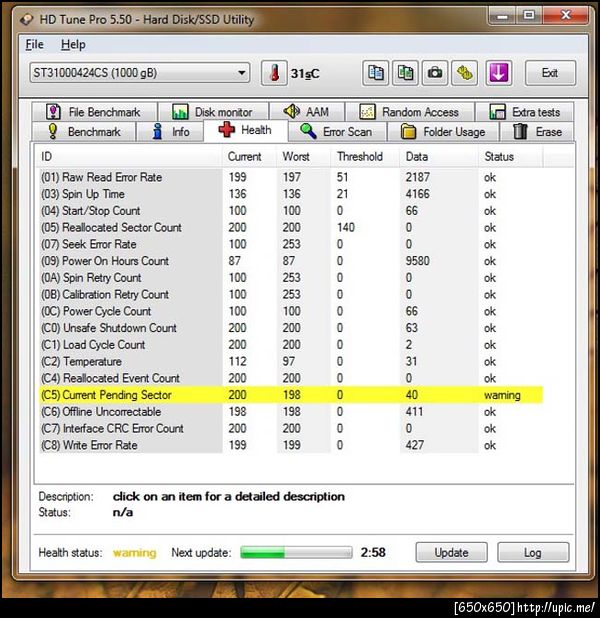Select the (C1) Load Cycle Count row
The image size is (600, 618).
291,345
